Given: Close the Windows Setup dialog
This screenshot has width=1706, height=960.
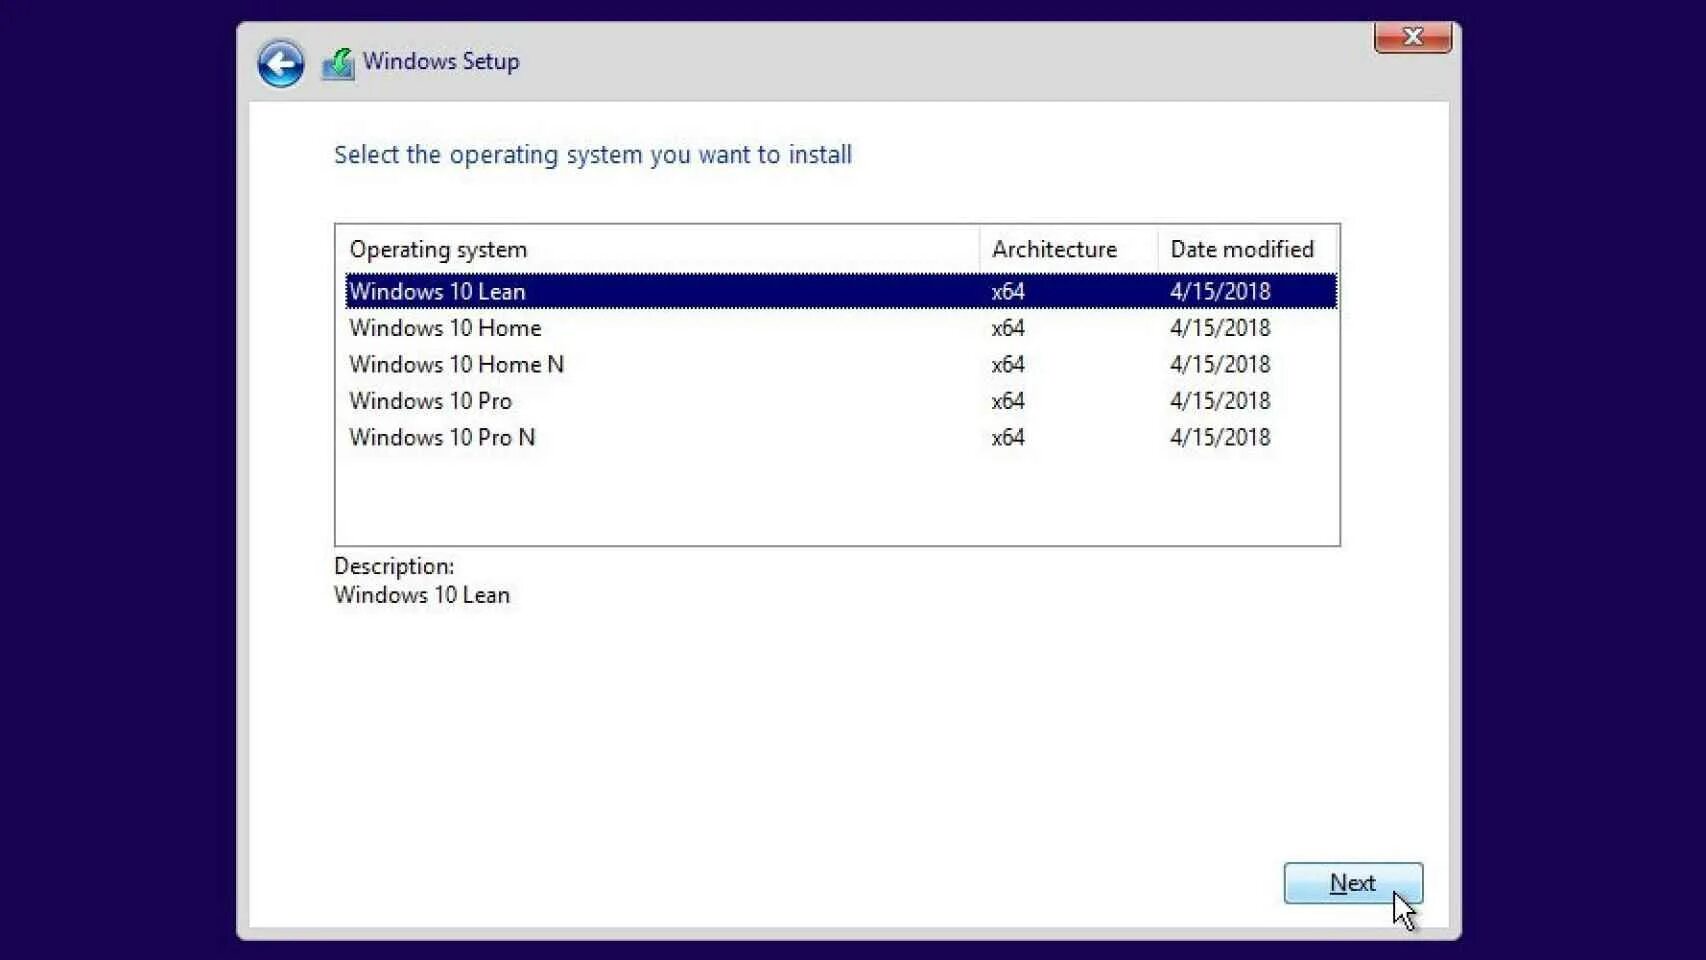Looking at the screenshot, I should (1412, 37).
